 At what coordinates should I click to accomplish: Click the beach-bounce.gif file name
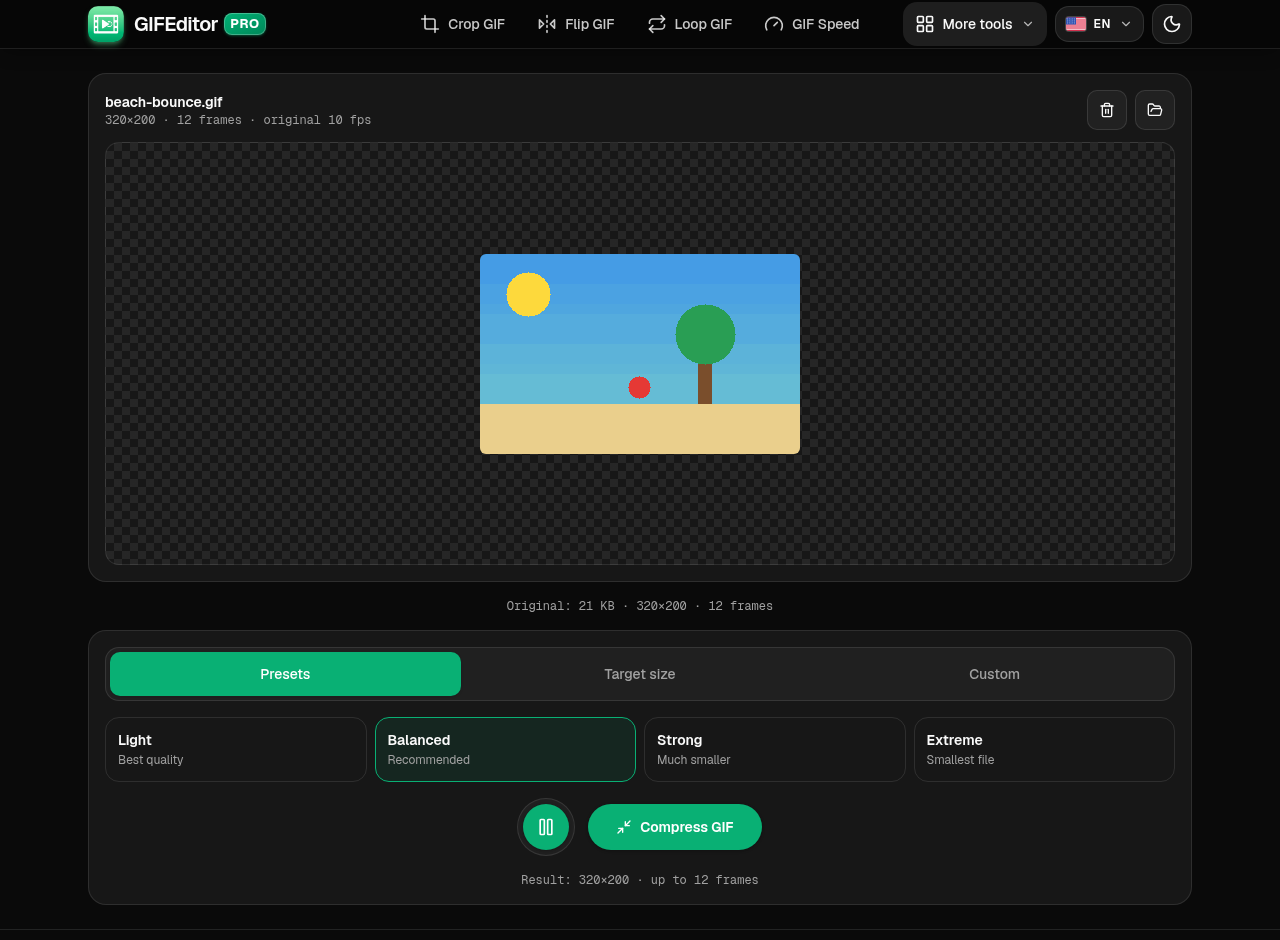pos(164,102)
